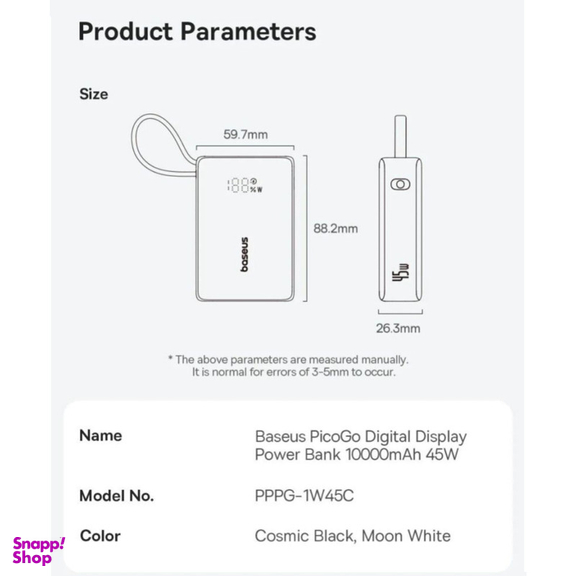Click the baseus logo on the power bank

(x=245, y=255)
